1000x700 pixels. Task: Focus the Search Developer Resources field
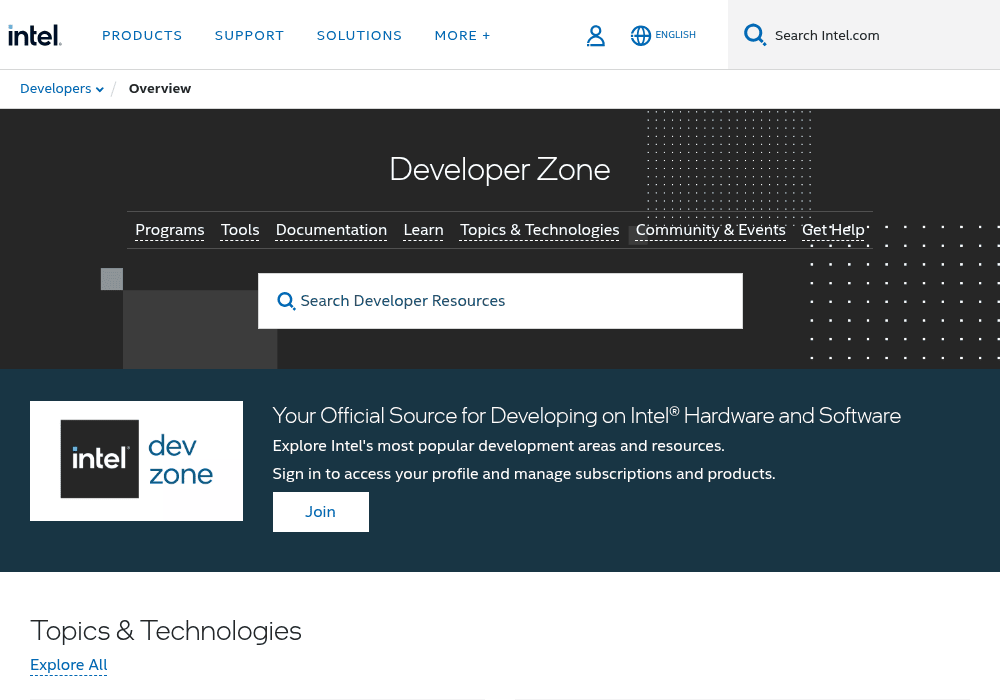500,301
